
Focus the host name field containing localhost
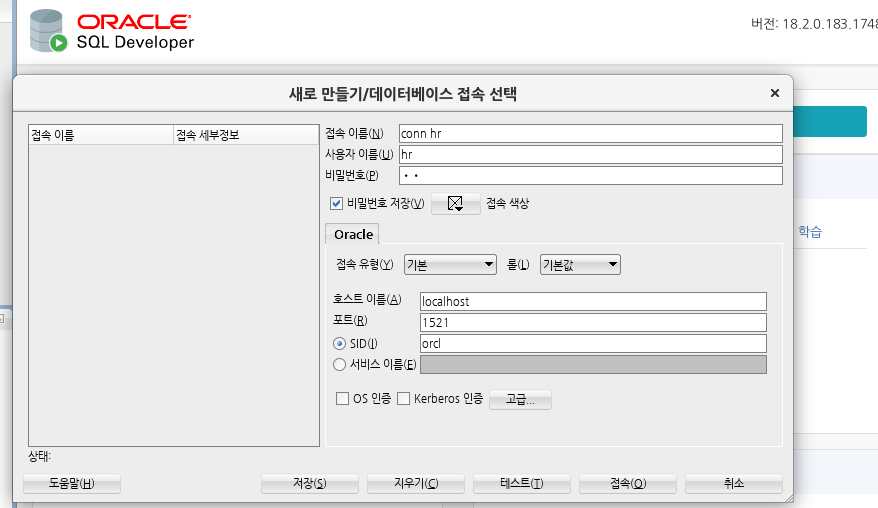coord(593,301)
